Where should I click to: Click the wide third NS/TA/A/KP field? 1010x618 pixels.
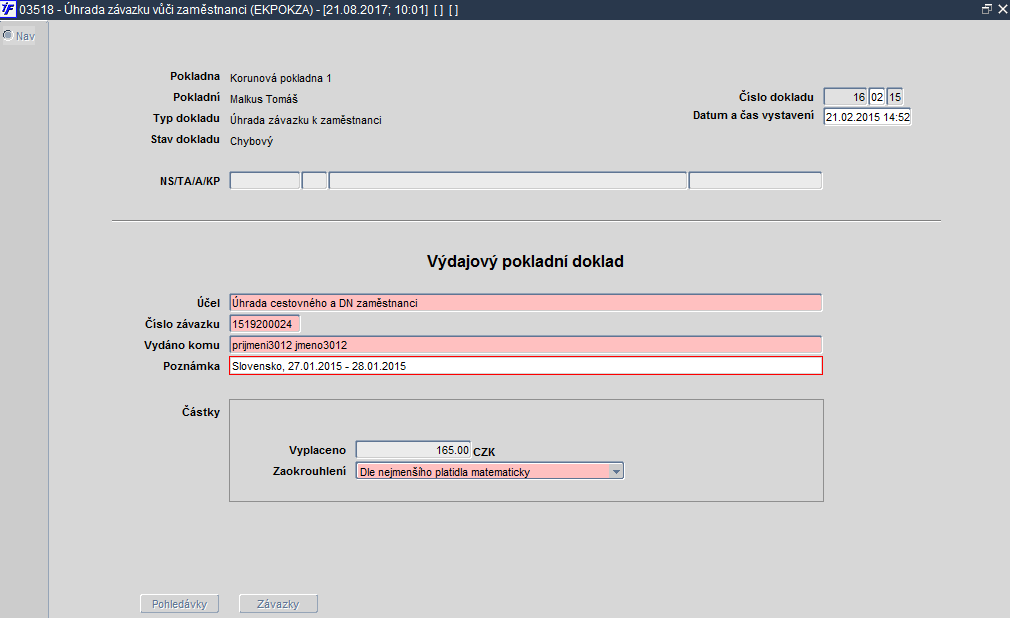tap(508, 180)
